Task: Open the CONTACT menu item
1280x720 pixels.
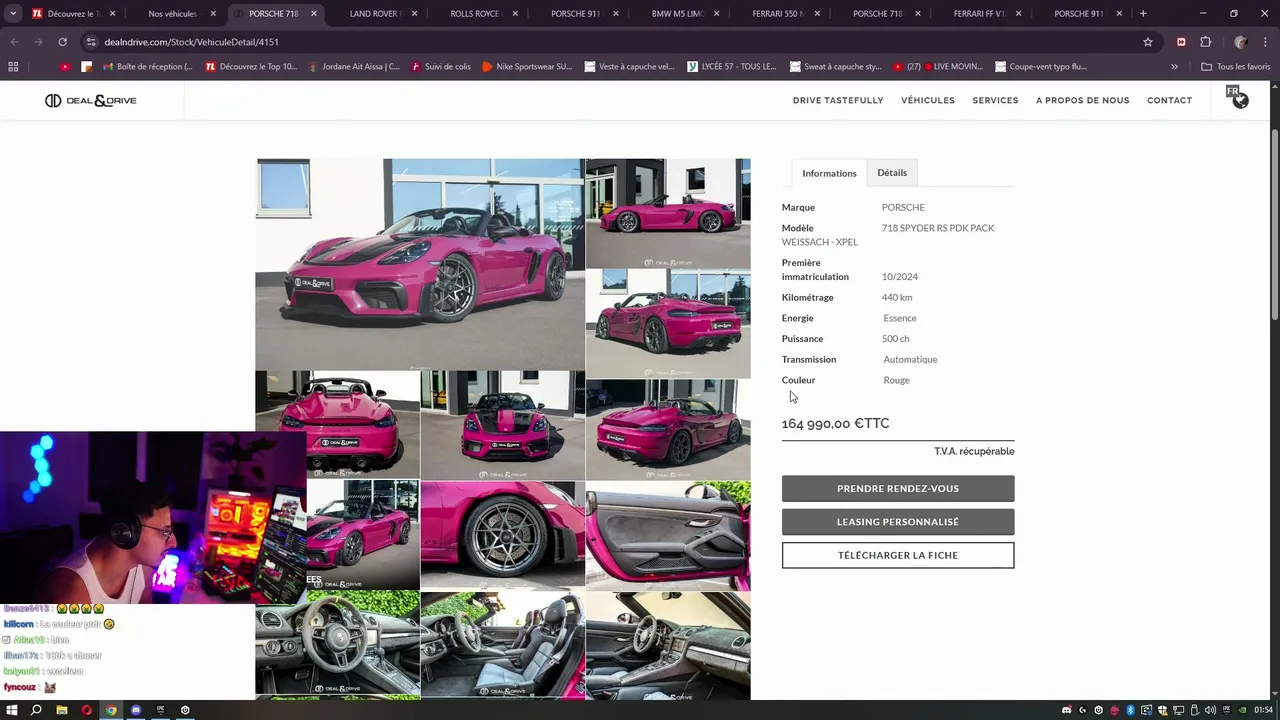Action: [x=1169, y=100]
